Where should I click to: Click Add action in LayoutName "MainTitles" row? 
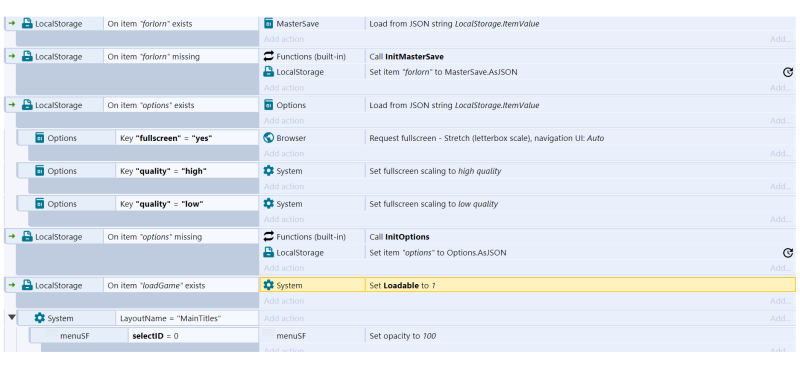coord(284,318)
